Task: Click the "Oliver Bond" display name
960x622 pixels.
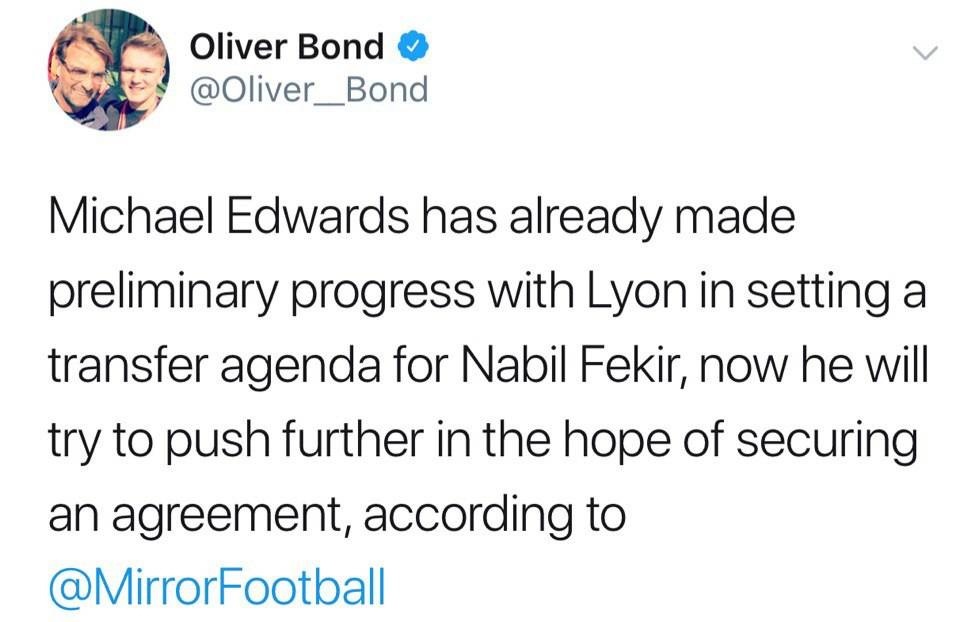Action: [x=286, y=47]
